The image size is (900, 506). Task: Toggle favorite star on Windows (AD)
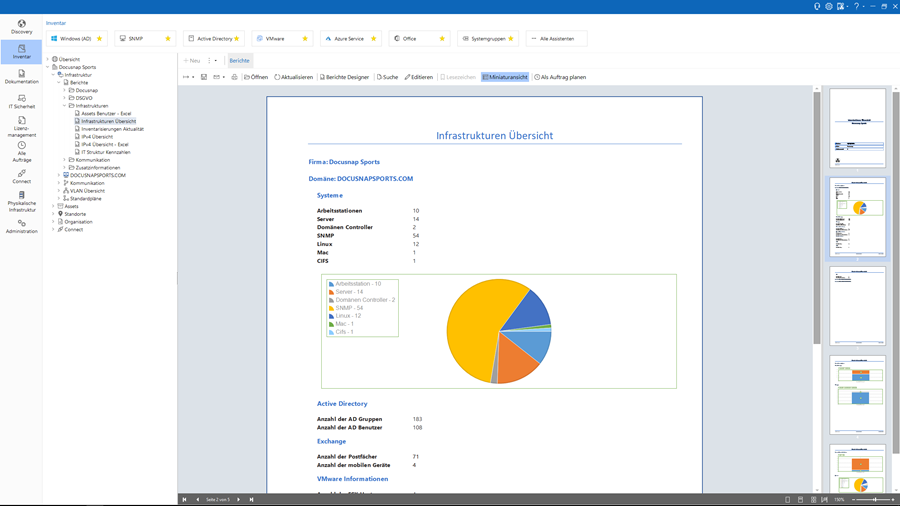pos(99,39)
